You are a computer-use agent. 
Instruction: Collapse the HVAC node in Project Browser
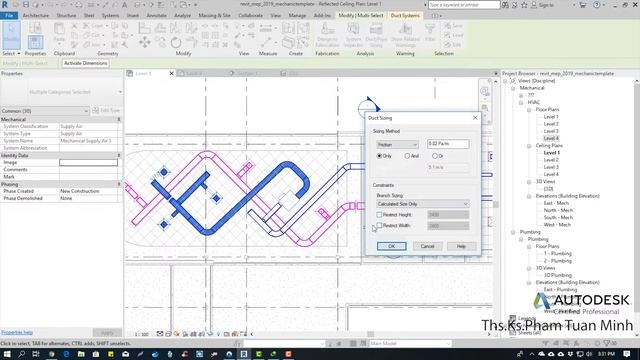521,102
